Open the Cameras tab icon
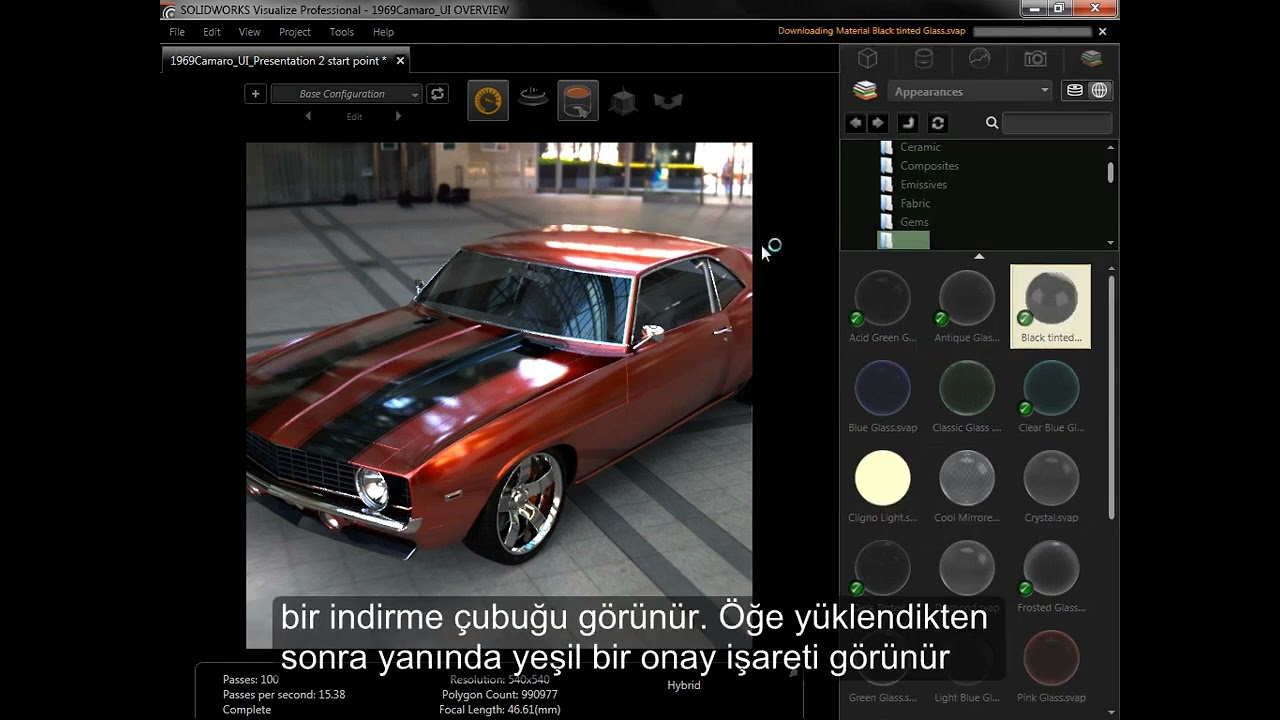The height and width of the screenshot is (720, 1280). pyautogui.click(x=1035, y=59)
